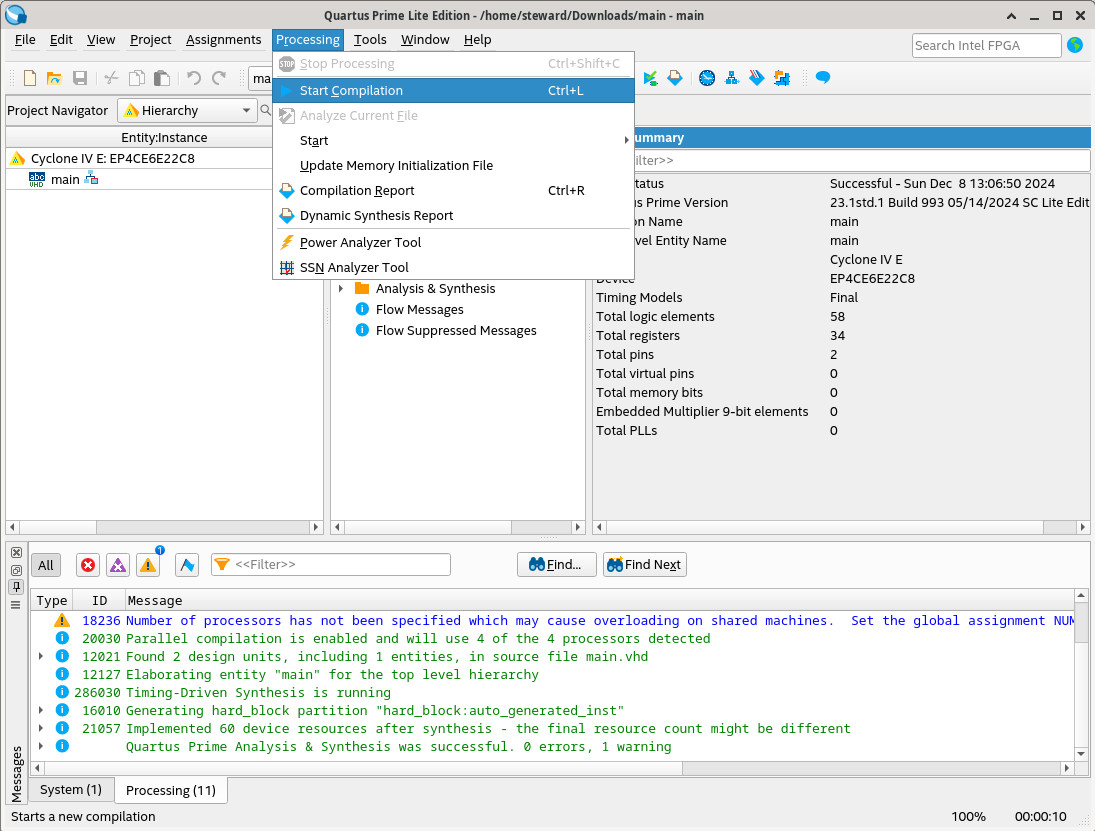Image resolution: width=1095 pixels, height=831 pixels.
Task: Click the messages Filter input field
Action: pyautogui.click(x=331, y=564)
